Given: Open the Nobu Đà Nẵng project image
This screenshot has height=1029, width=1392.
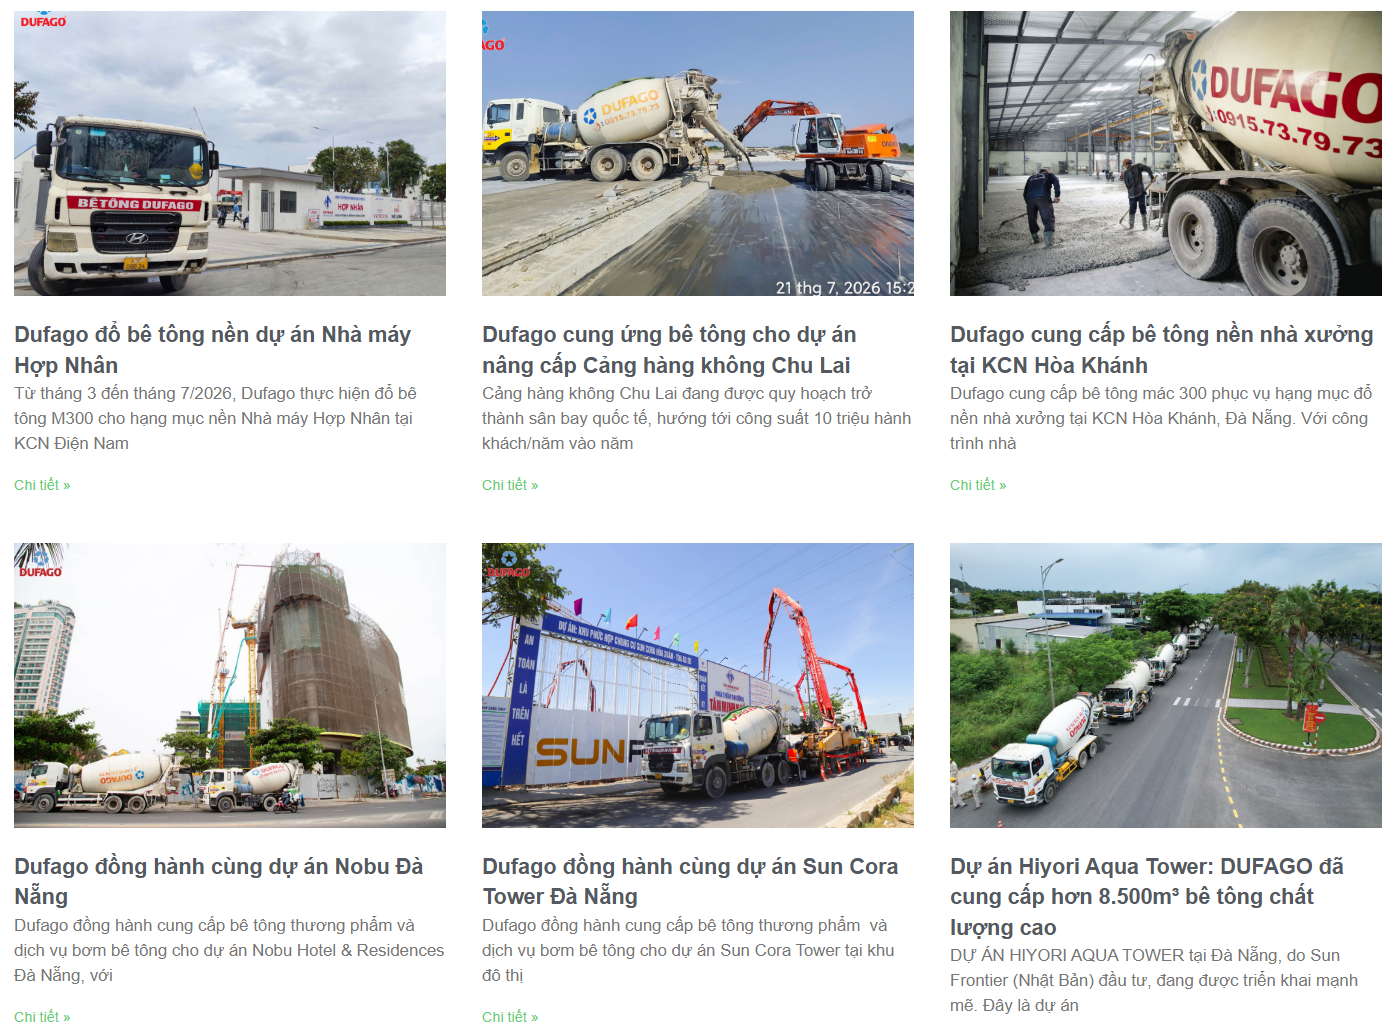Looking at the screenshot, I should [230, 685].
